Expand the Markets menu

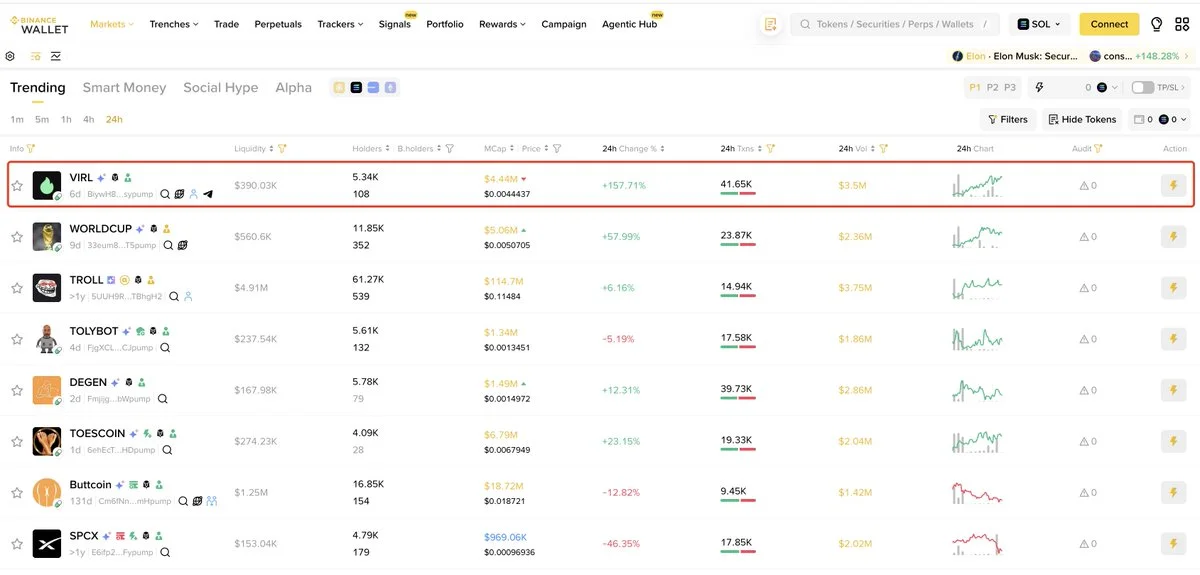coord(112,24)
